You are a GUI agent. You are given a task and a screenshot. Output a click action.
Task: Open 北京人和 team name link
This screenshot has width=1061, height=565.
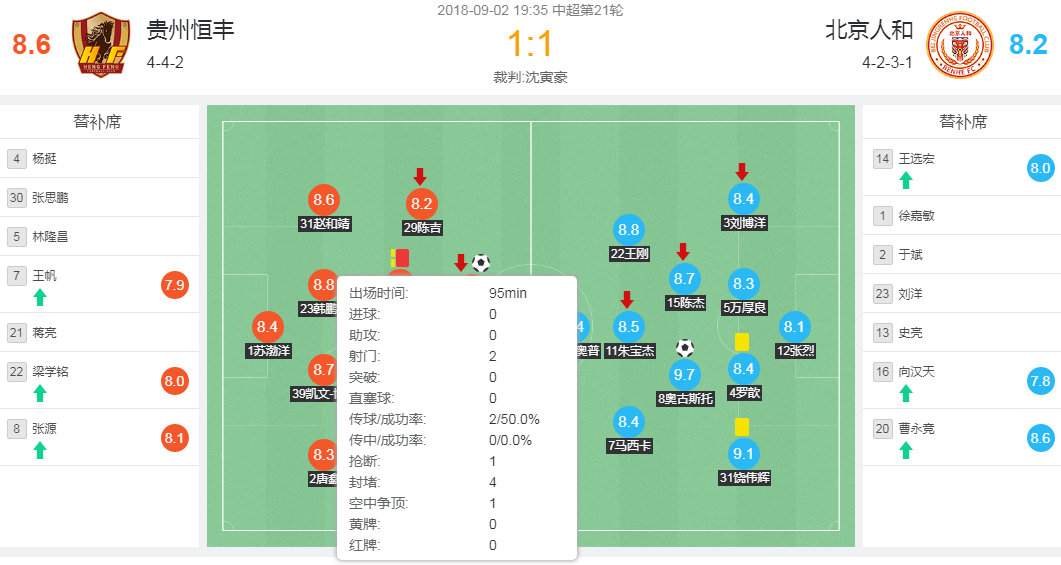[869, 30]
